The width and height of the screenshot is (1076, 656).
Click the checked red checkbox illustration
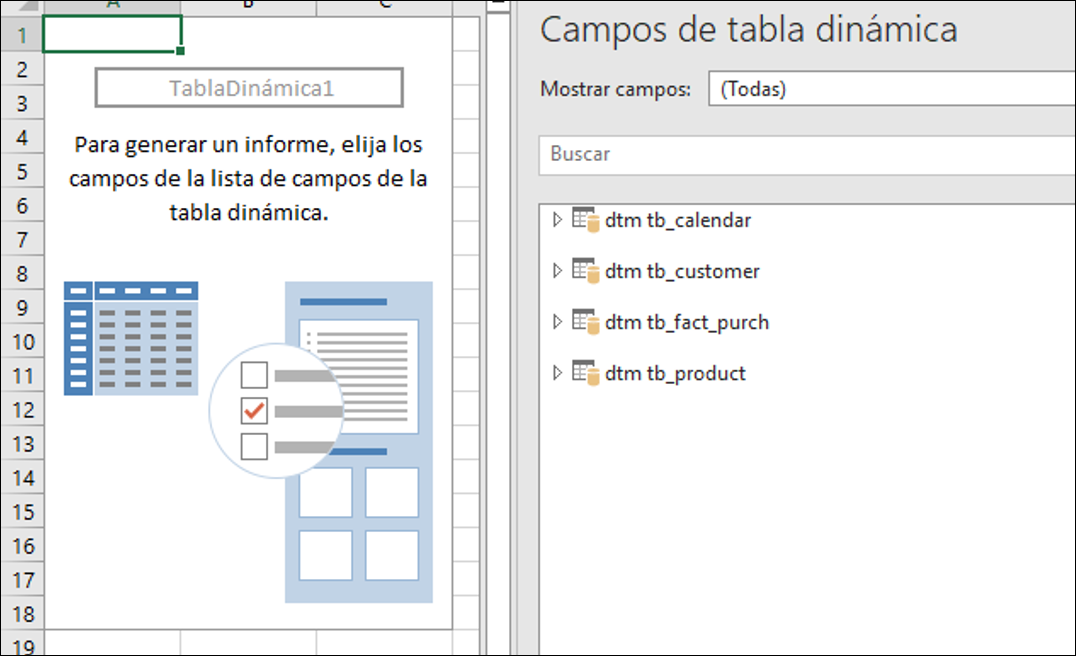pos(254,411)
